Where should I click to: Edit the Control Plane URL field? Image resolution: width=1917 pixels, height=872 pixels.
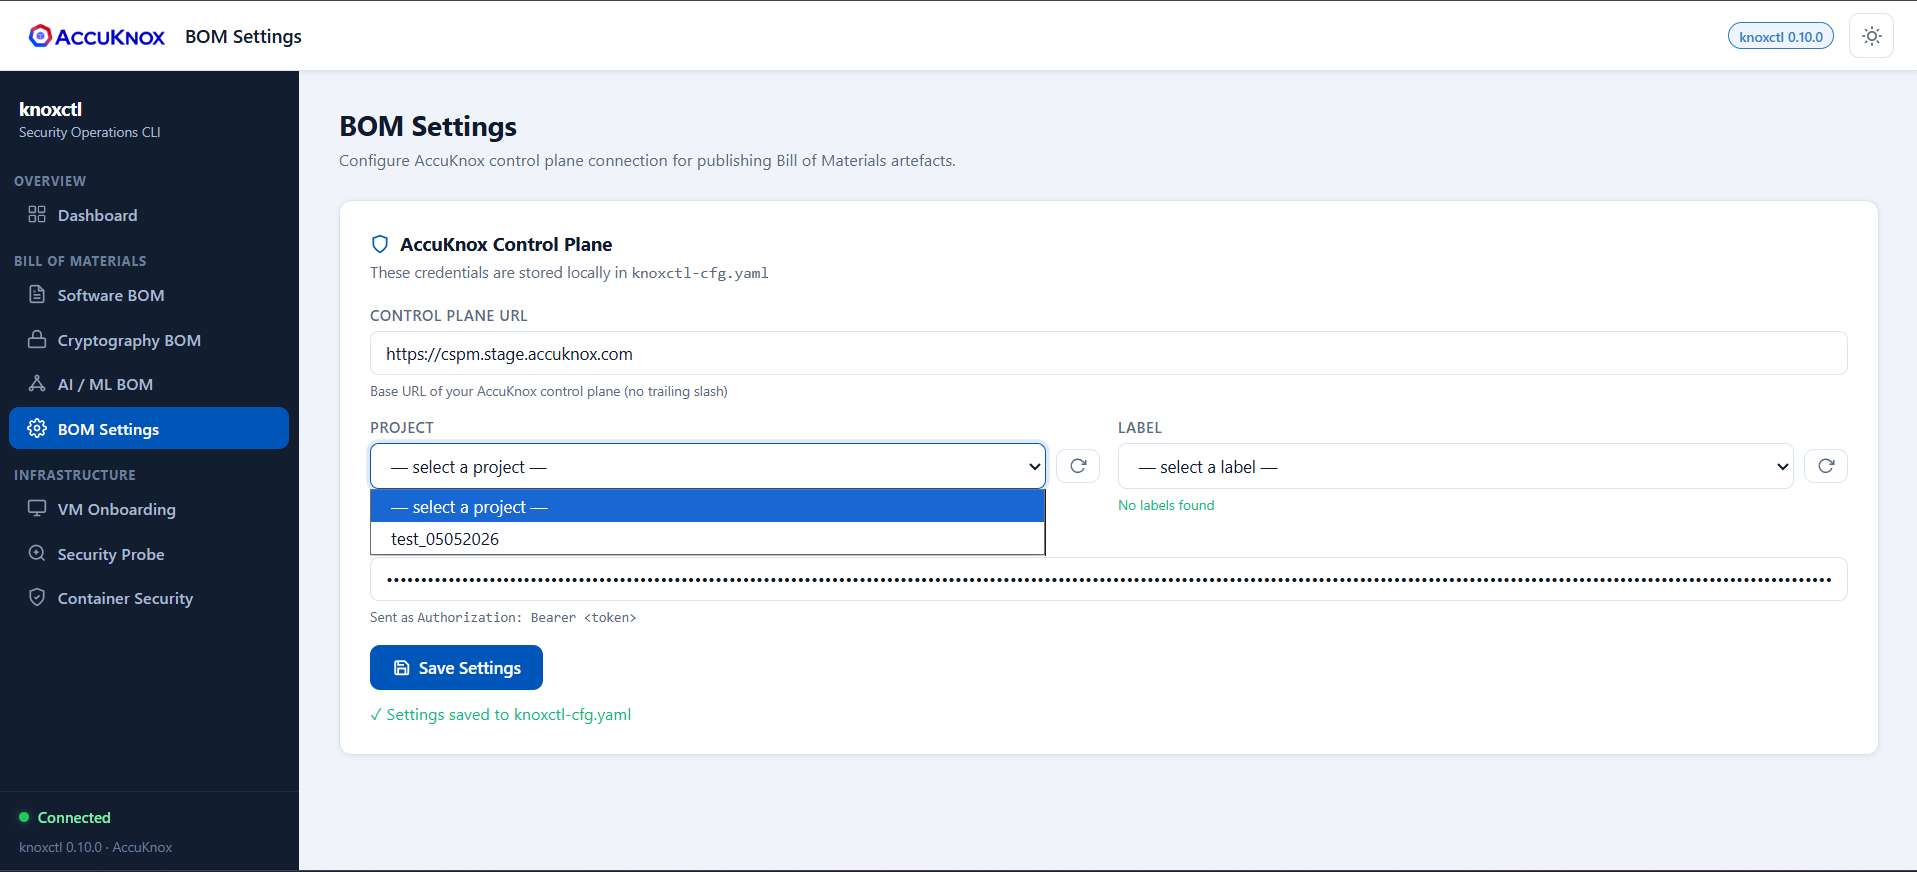(1108, 353)
